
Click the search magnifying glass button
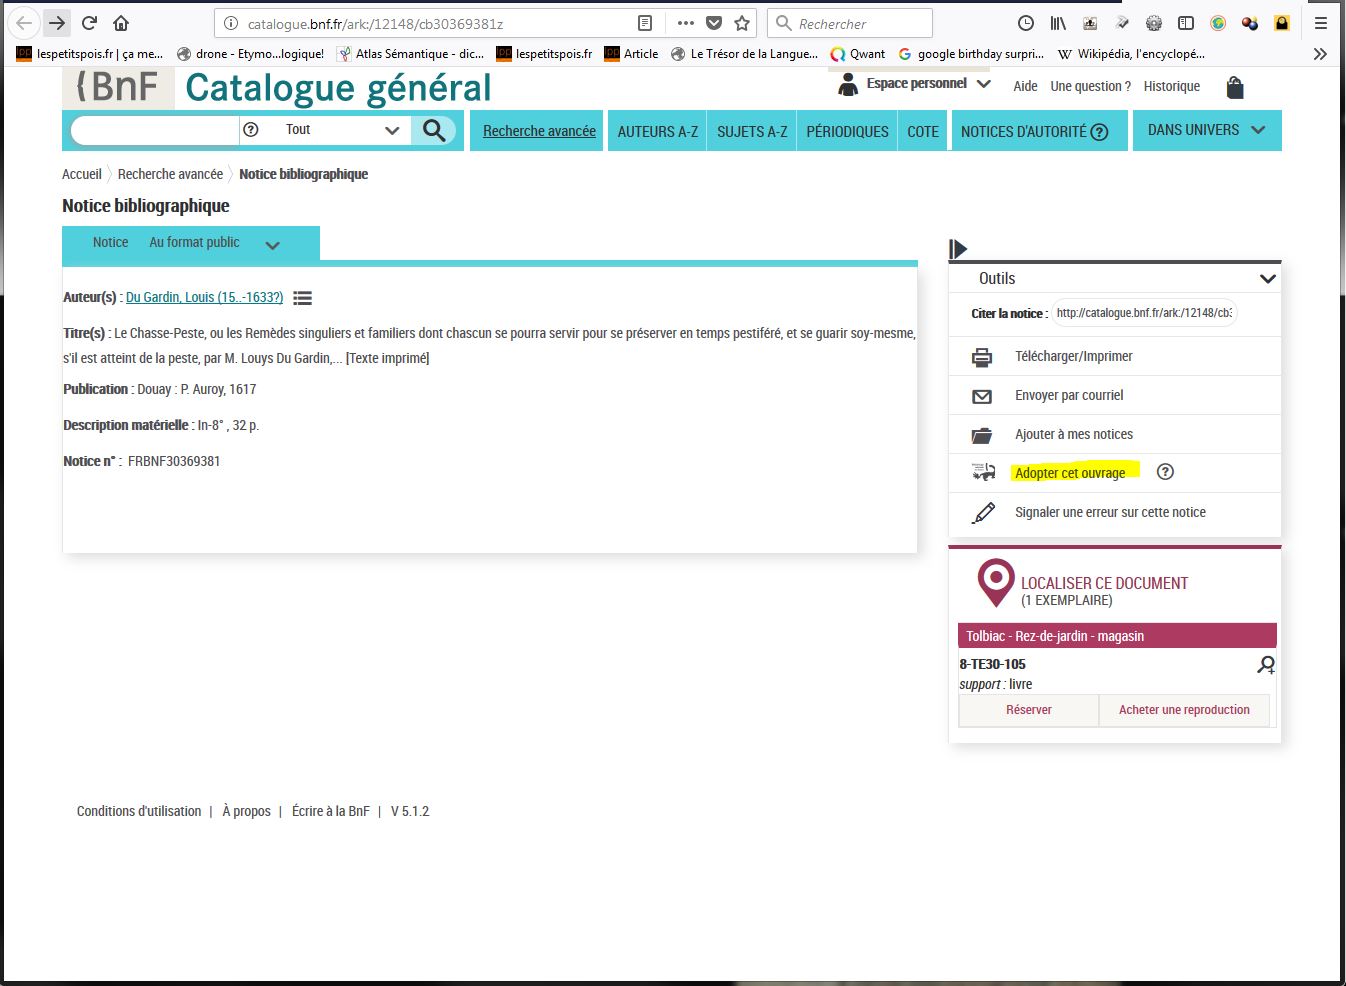pyautogui.click(x=434, y=130)
